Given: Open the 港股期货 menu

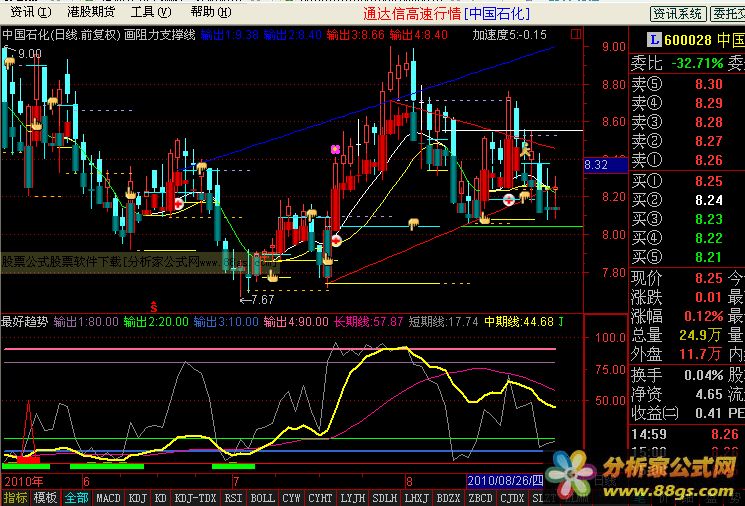Looking at the screenshot, I should (91, 12).
